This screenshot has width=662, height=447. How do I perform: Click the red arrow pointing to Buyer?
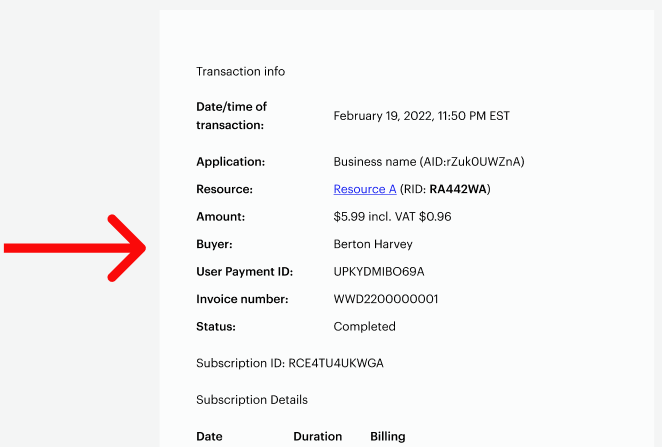pyautogui.click(x=75, y=248)
